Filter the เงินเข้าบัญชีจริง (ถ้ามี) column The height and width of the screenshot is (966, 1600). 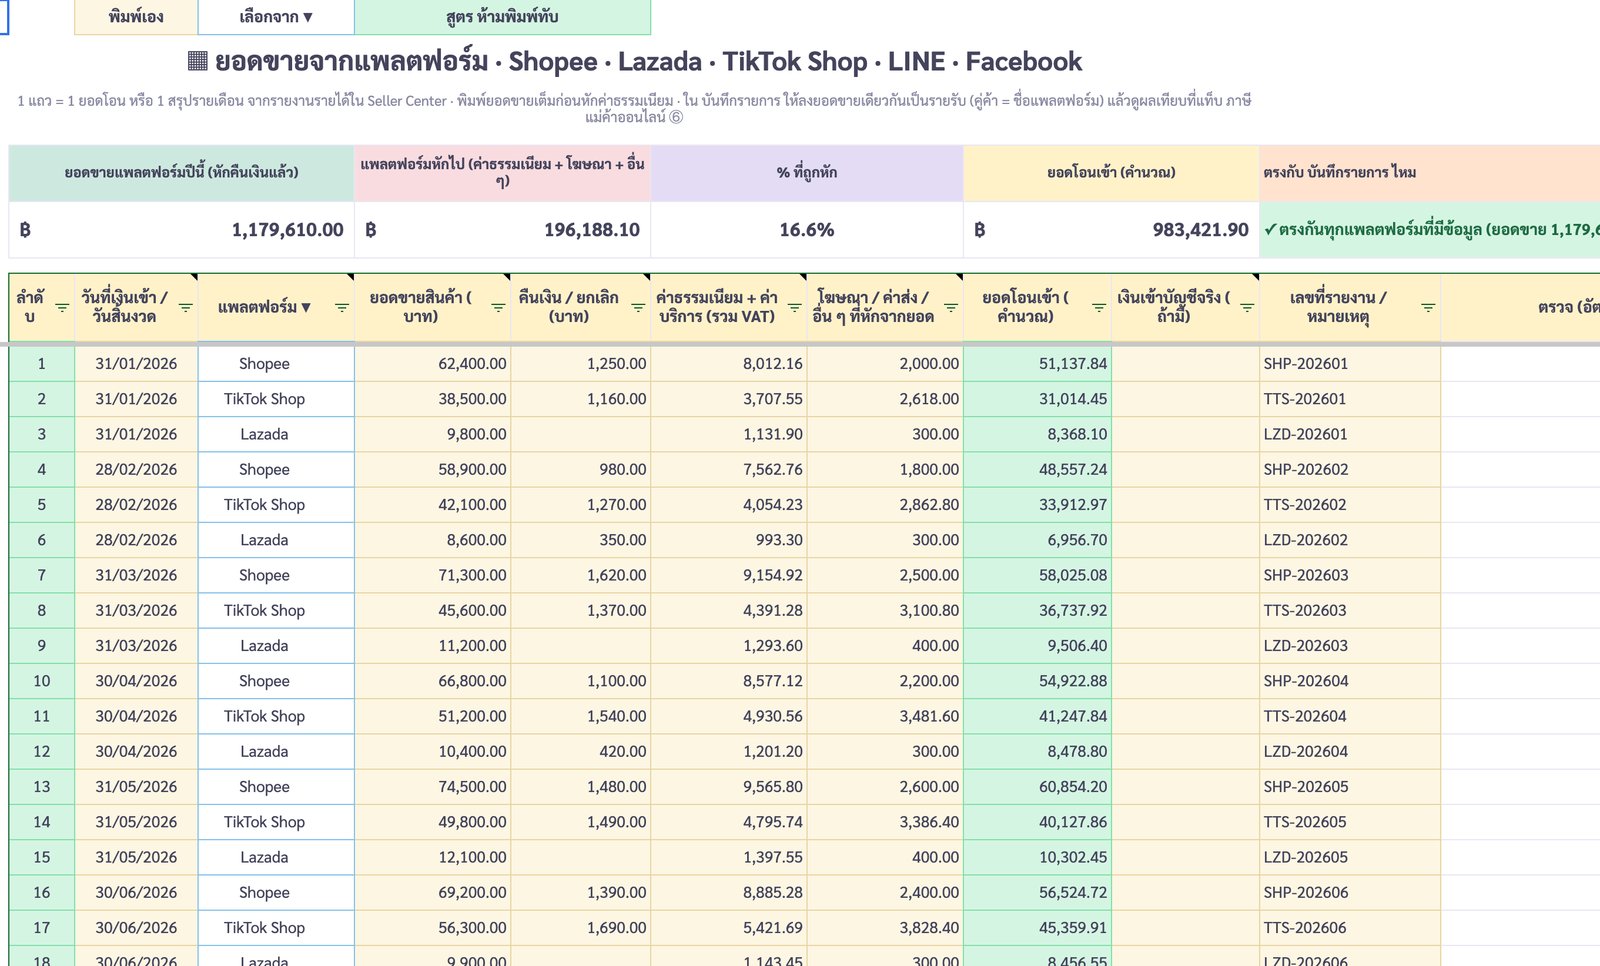[1247, 307]
